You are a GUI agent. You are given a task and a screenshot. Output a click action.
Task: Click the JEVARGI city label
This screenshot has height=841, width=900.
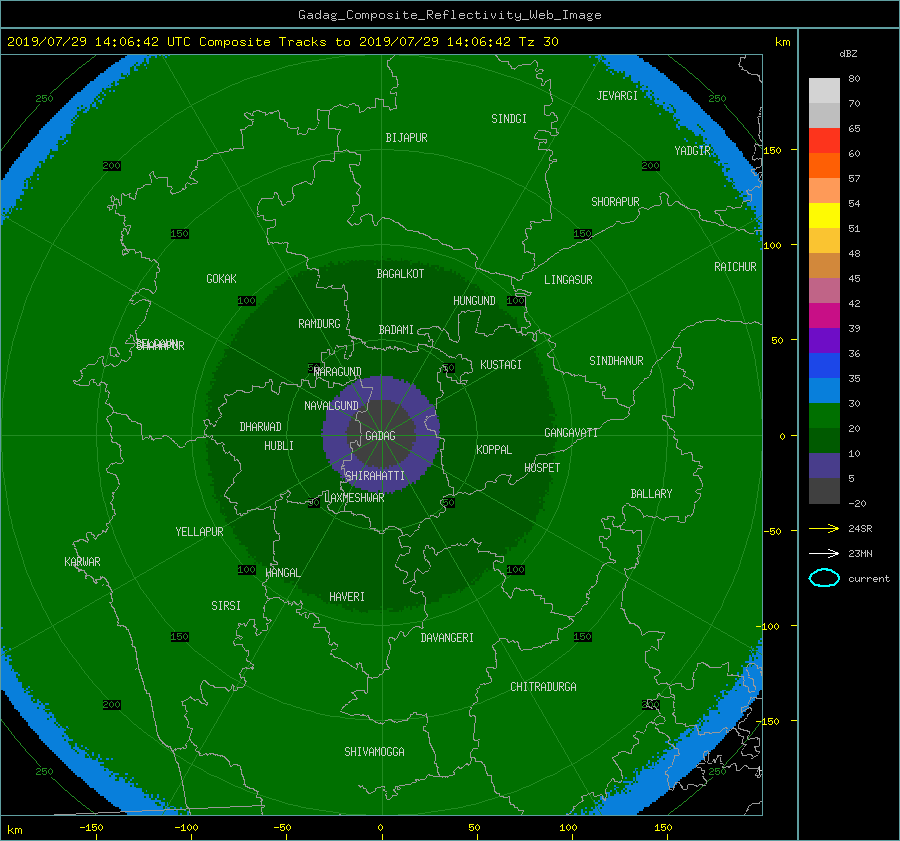(x=617, y=96)
